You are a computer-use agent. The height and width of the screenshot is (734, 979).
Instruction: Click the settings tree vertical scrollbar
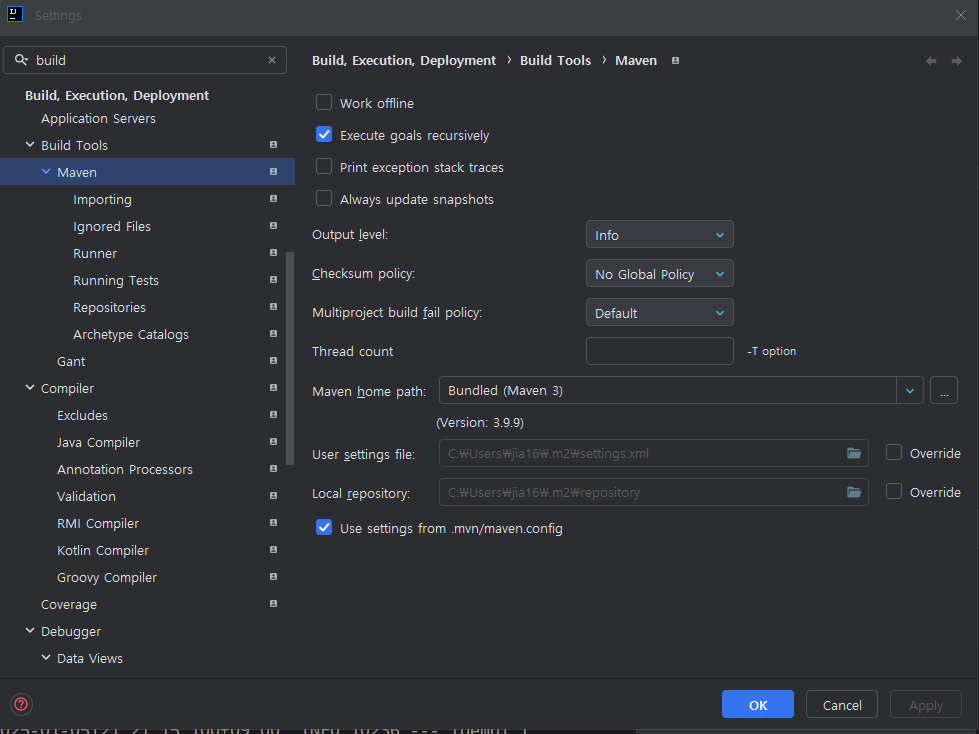click(x=290, y=358)
